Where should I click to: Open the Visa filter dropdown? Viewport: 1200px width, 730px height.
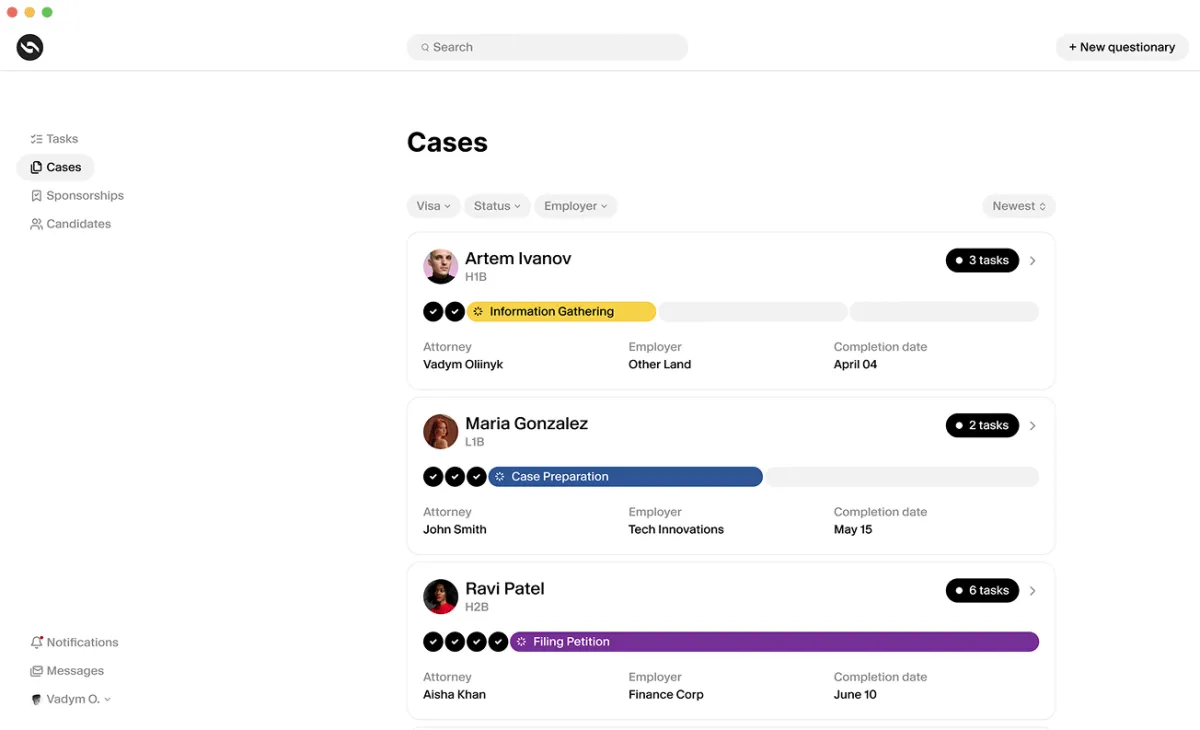[x=433, y=206]
